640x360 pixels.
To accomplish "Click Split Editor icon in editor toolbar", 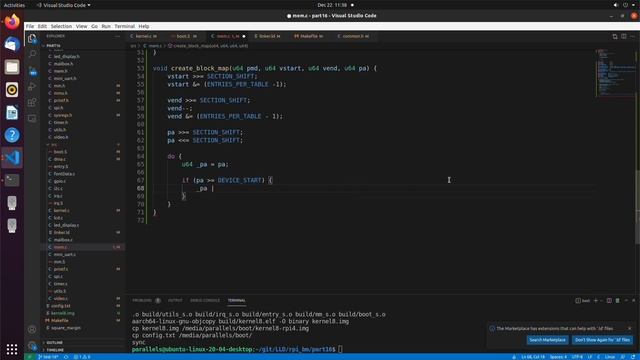I will (624, 36).
